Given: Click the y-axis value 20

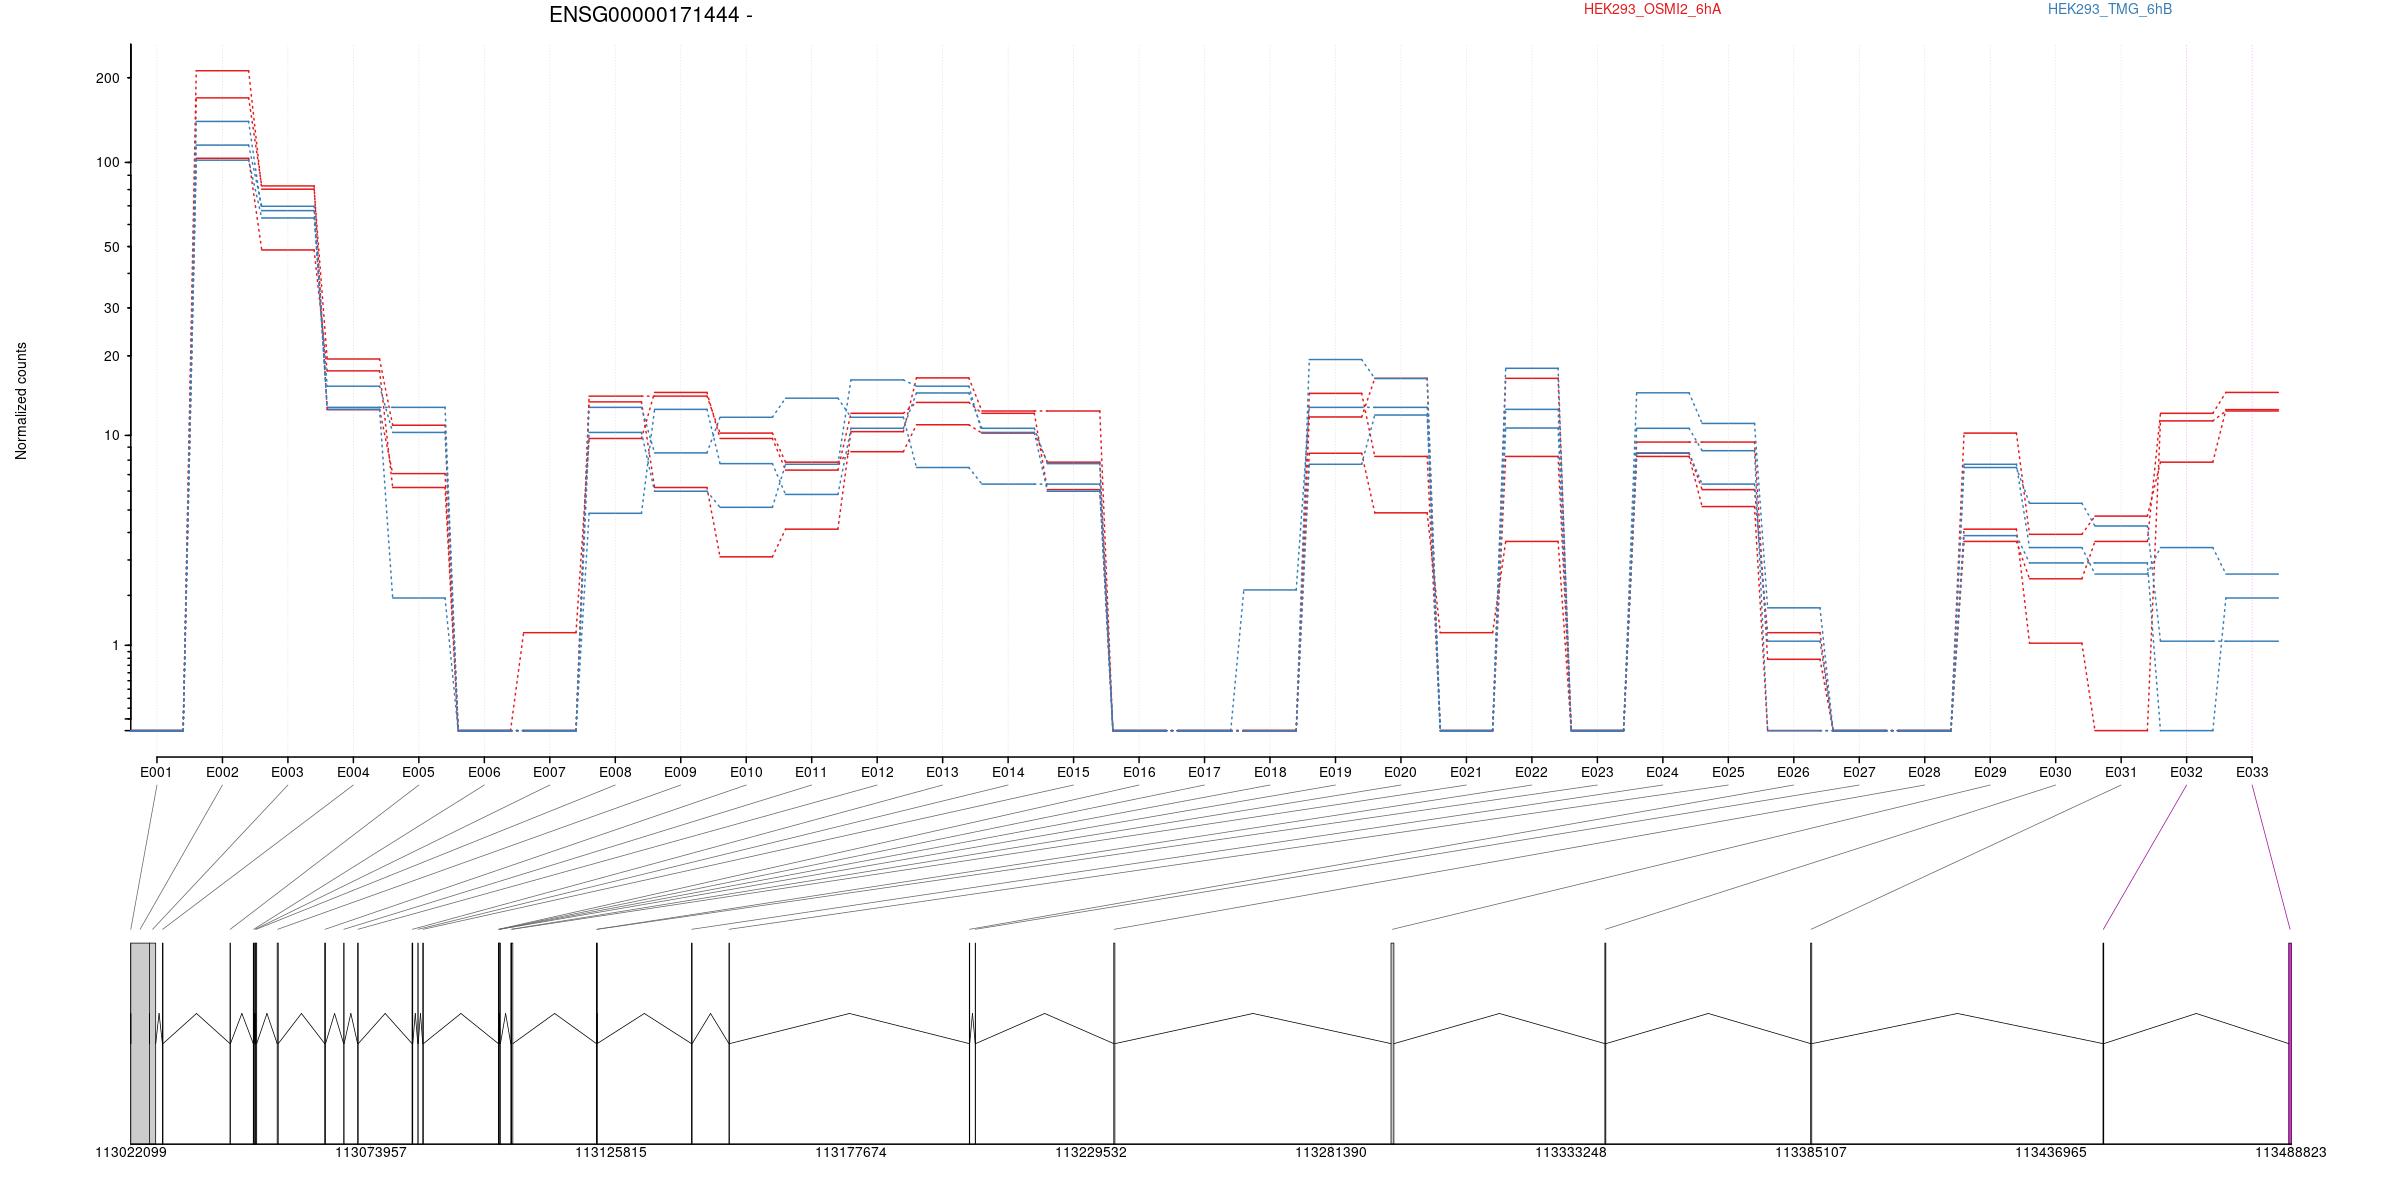Looking at the screenshot, I should (x=111, y=357).
